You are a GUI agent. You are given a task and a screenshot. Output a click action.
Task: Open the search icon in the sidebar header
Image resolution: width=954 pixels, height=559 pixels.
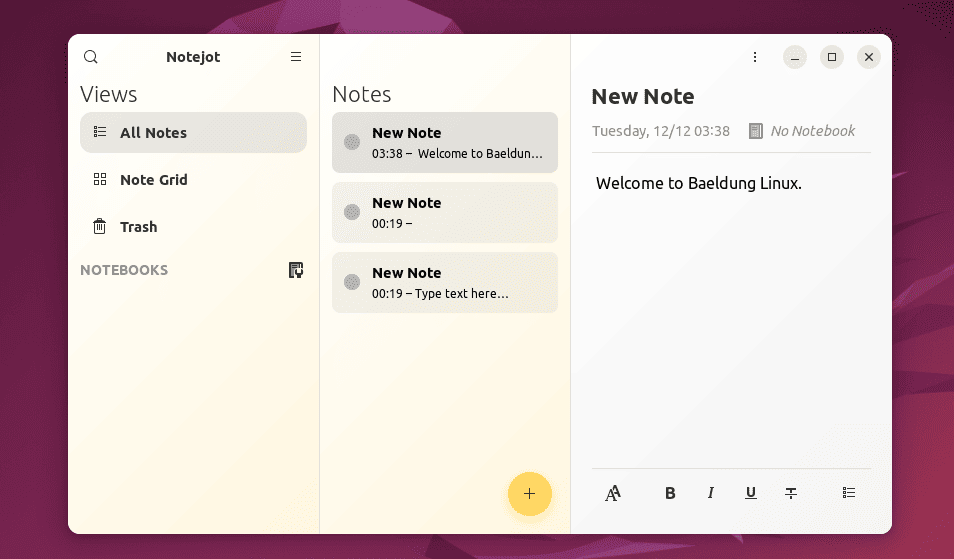click(x=91, y=57)
